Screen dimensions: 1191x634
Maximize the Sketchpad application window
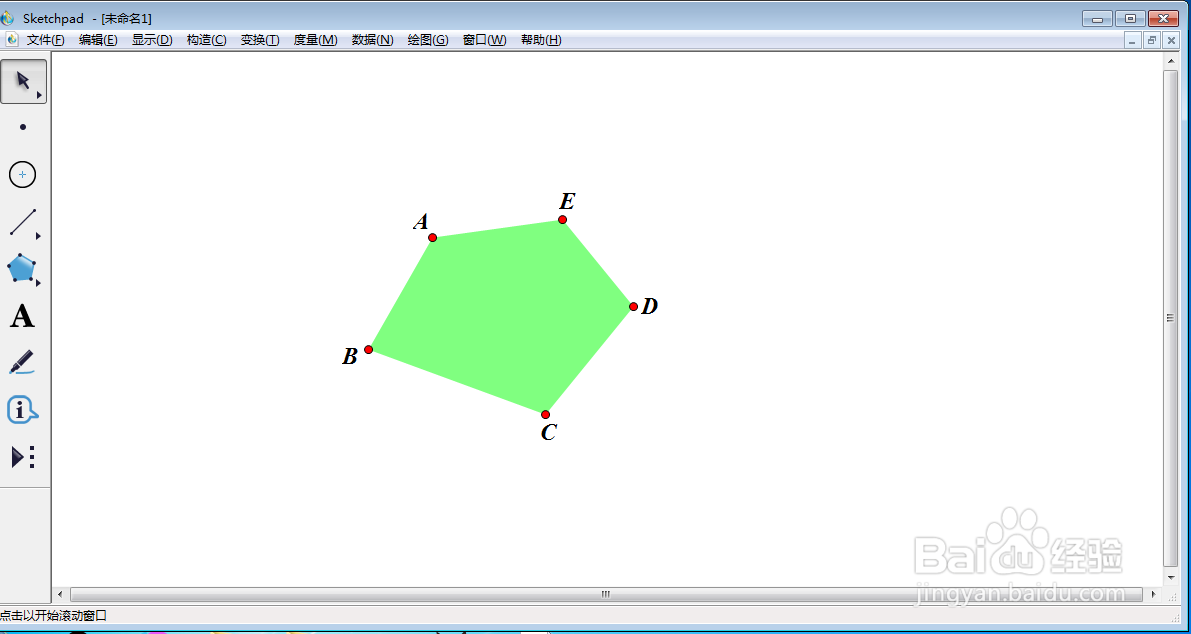point(1130,18)
